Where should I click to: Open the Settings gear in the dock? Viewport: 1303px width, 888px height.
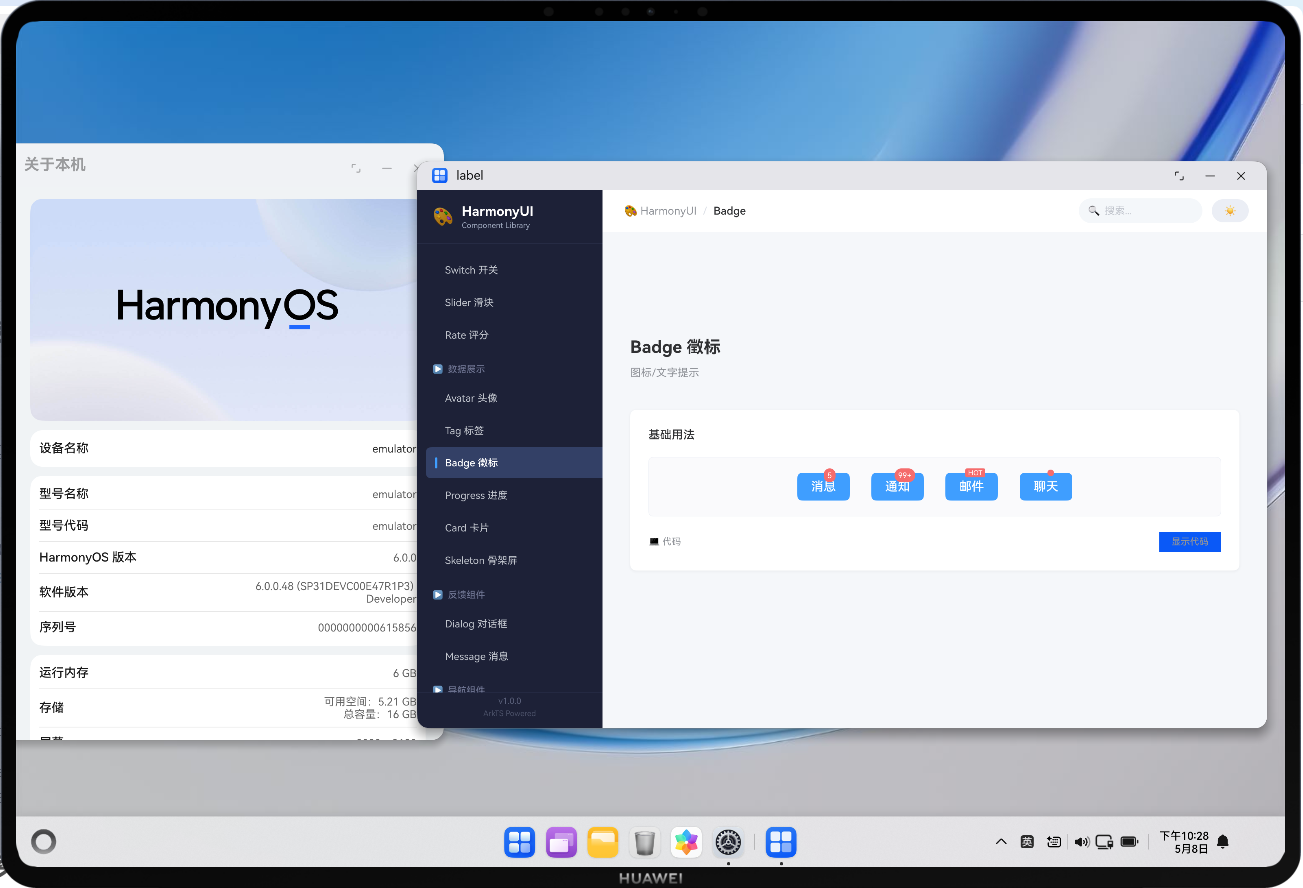728,842
